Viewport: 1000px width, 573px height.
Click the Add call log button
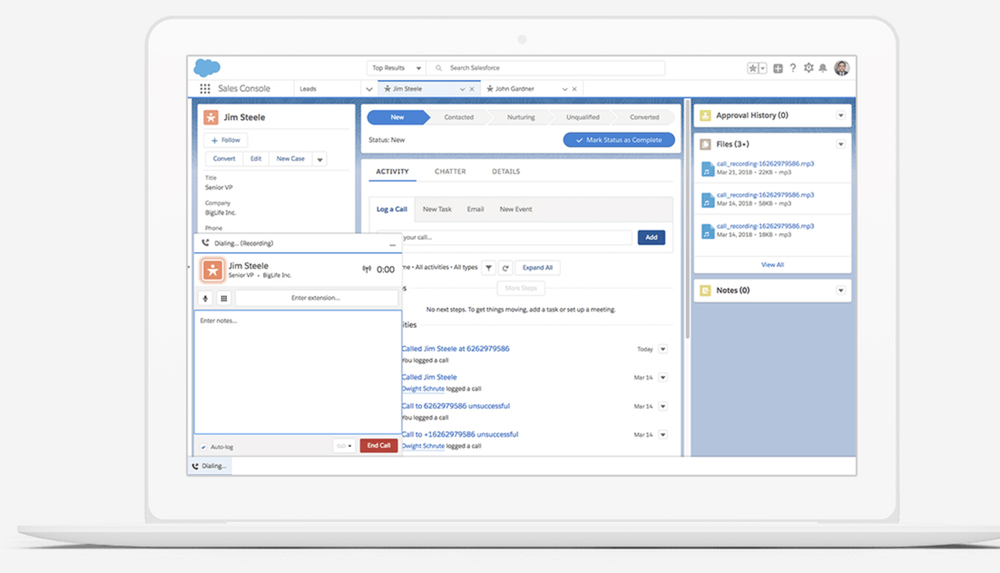point(651,237)
